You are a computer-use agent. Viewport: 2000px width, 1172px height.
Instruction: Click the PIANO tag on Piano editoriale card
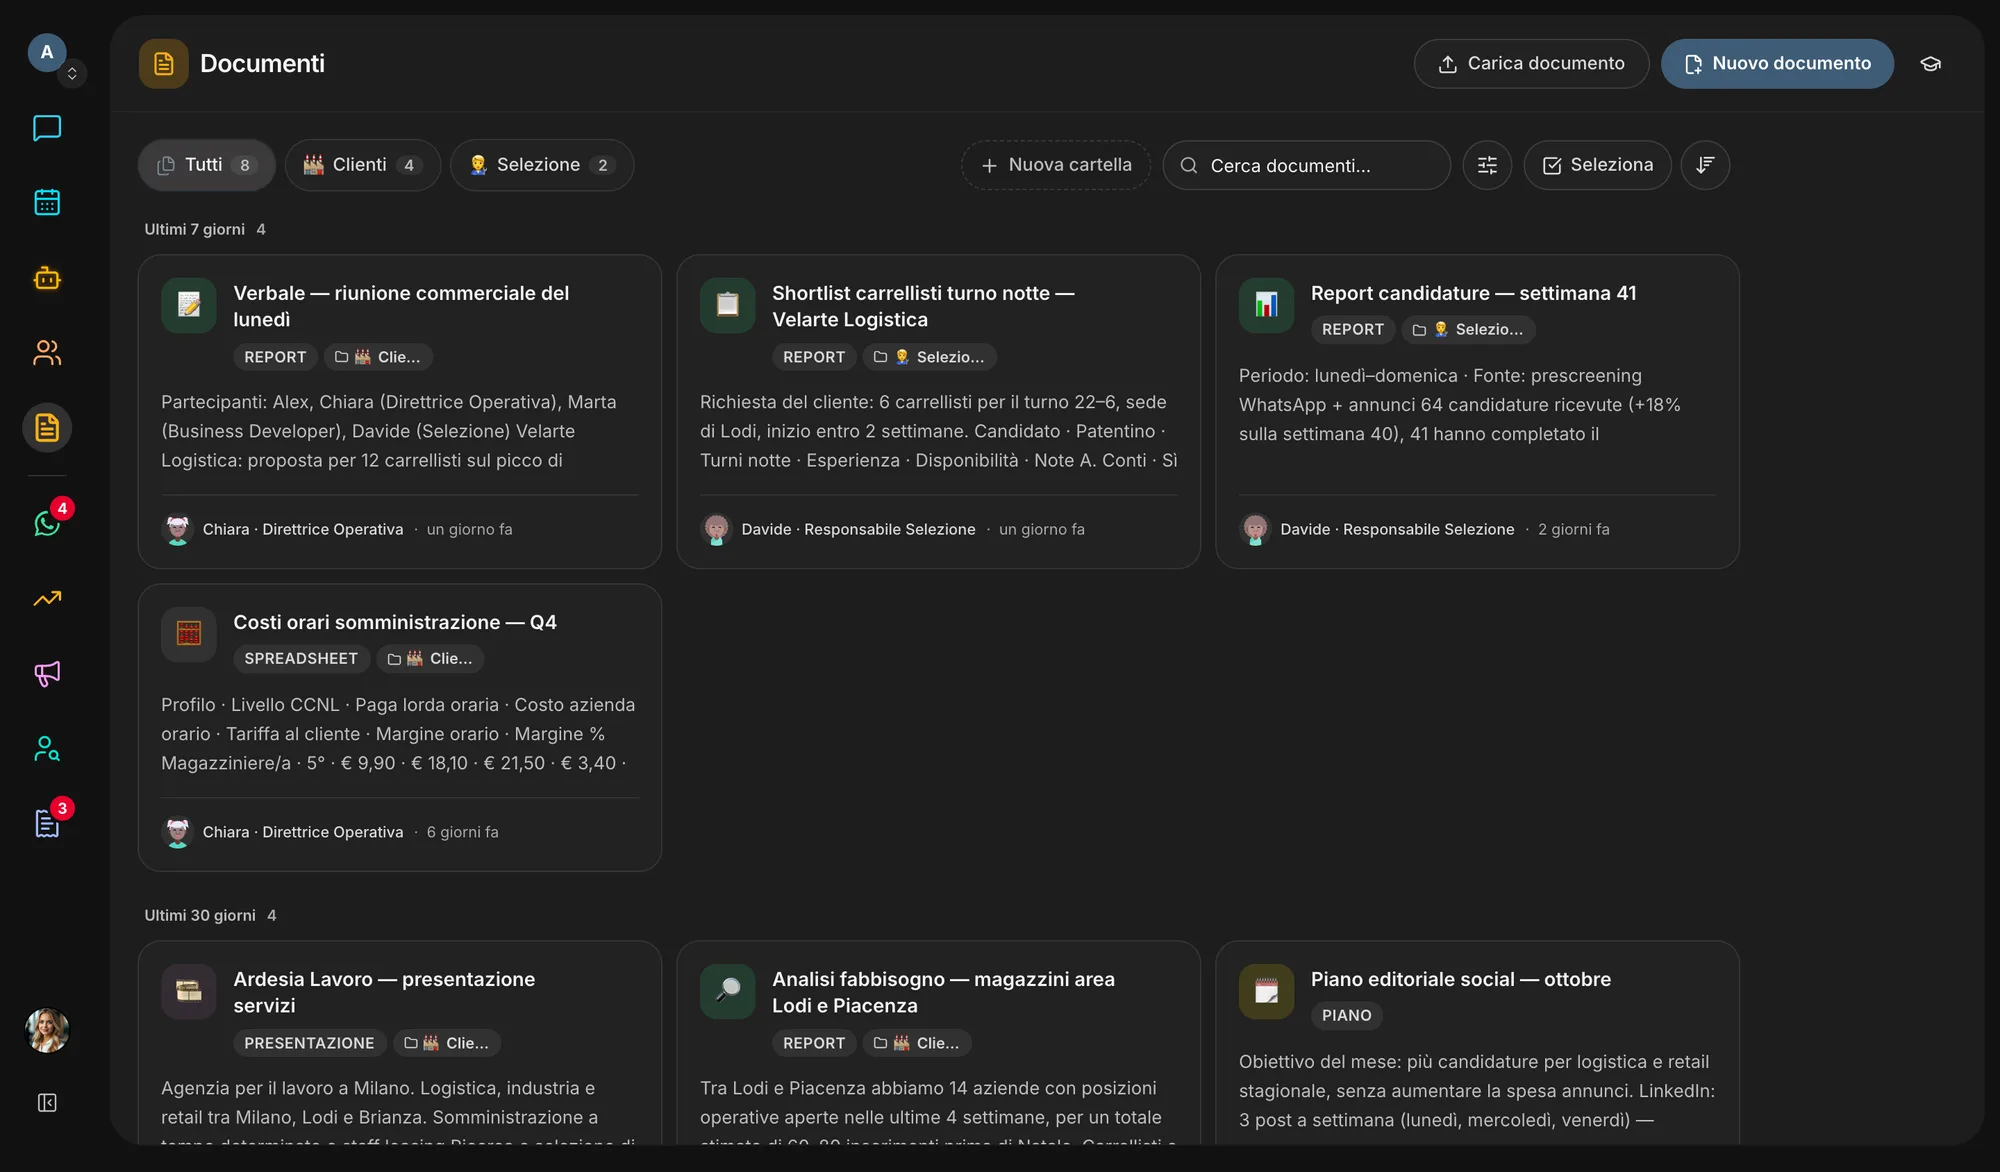tap(1346, 1015)
